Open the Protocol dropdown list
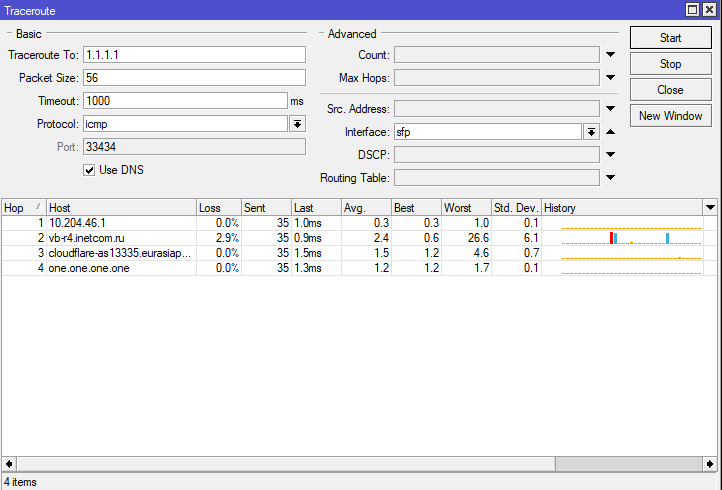Viewport: 722px width, 490px height. coord(297,124)
